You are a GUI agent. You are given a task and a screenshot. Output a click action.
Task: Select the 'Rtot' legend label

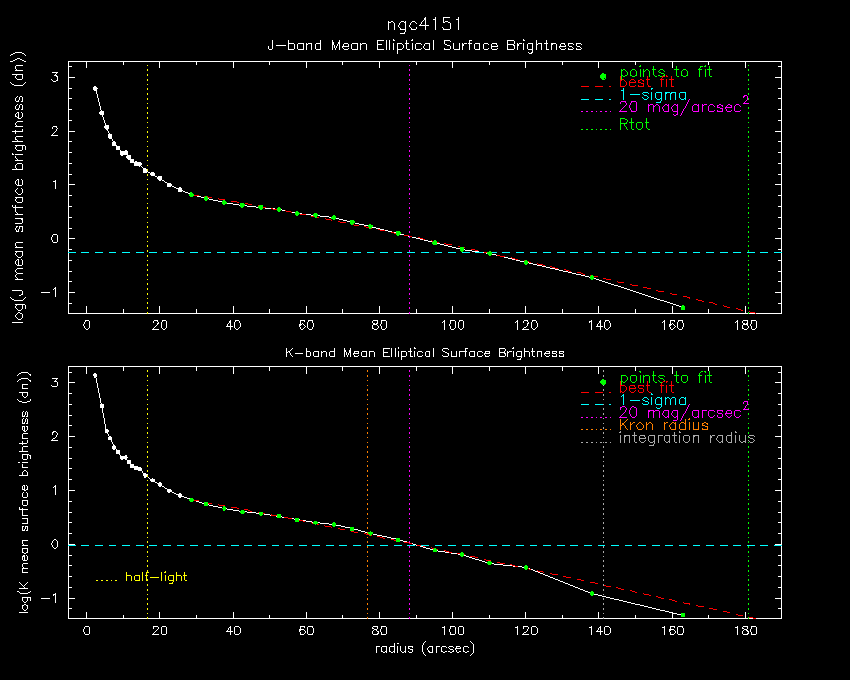pos(634,125)
